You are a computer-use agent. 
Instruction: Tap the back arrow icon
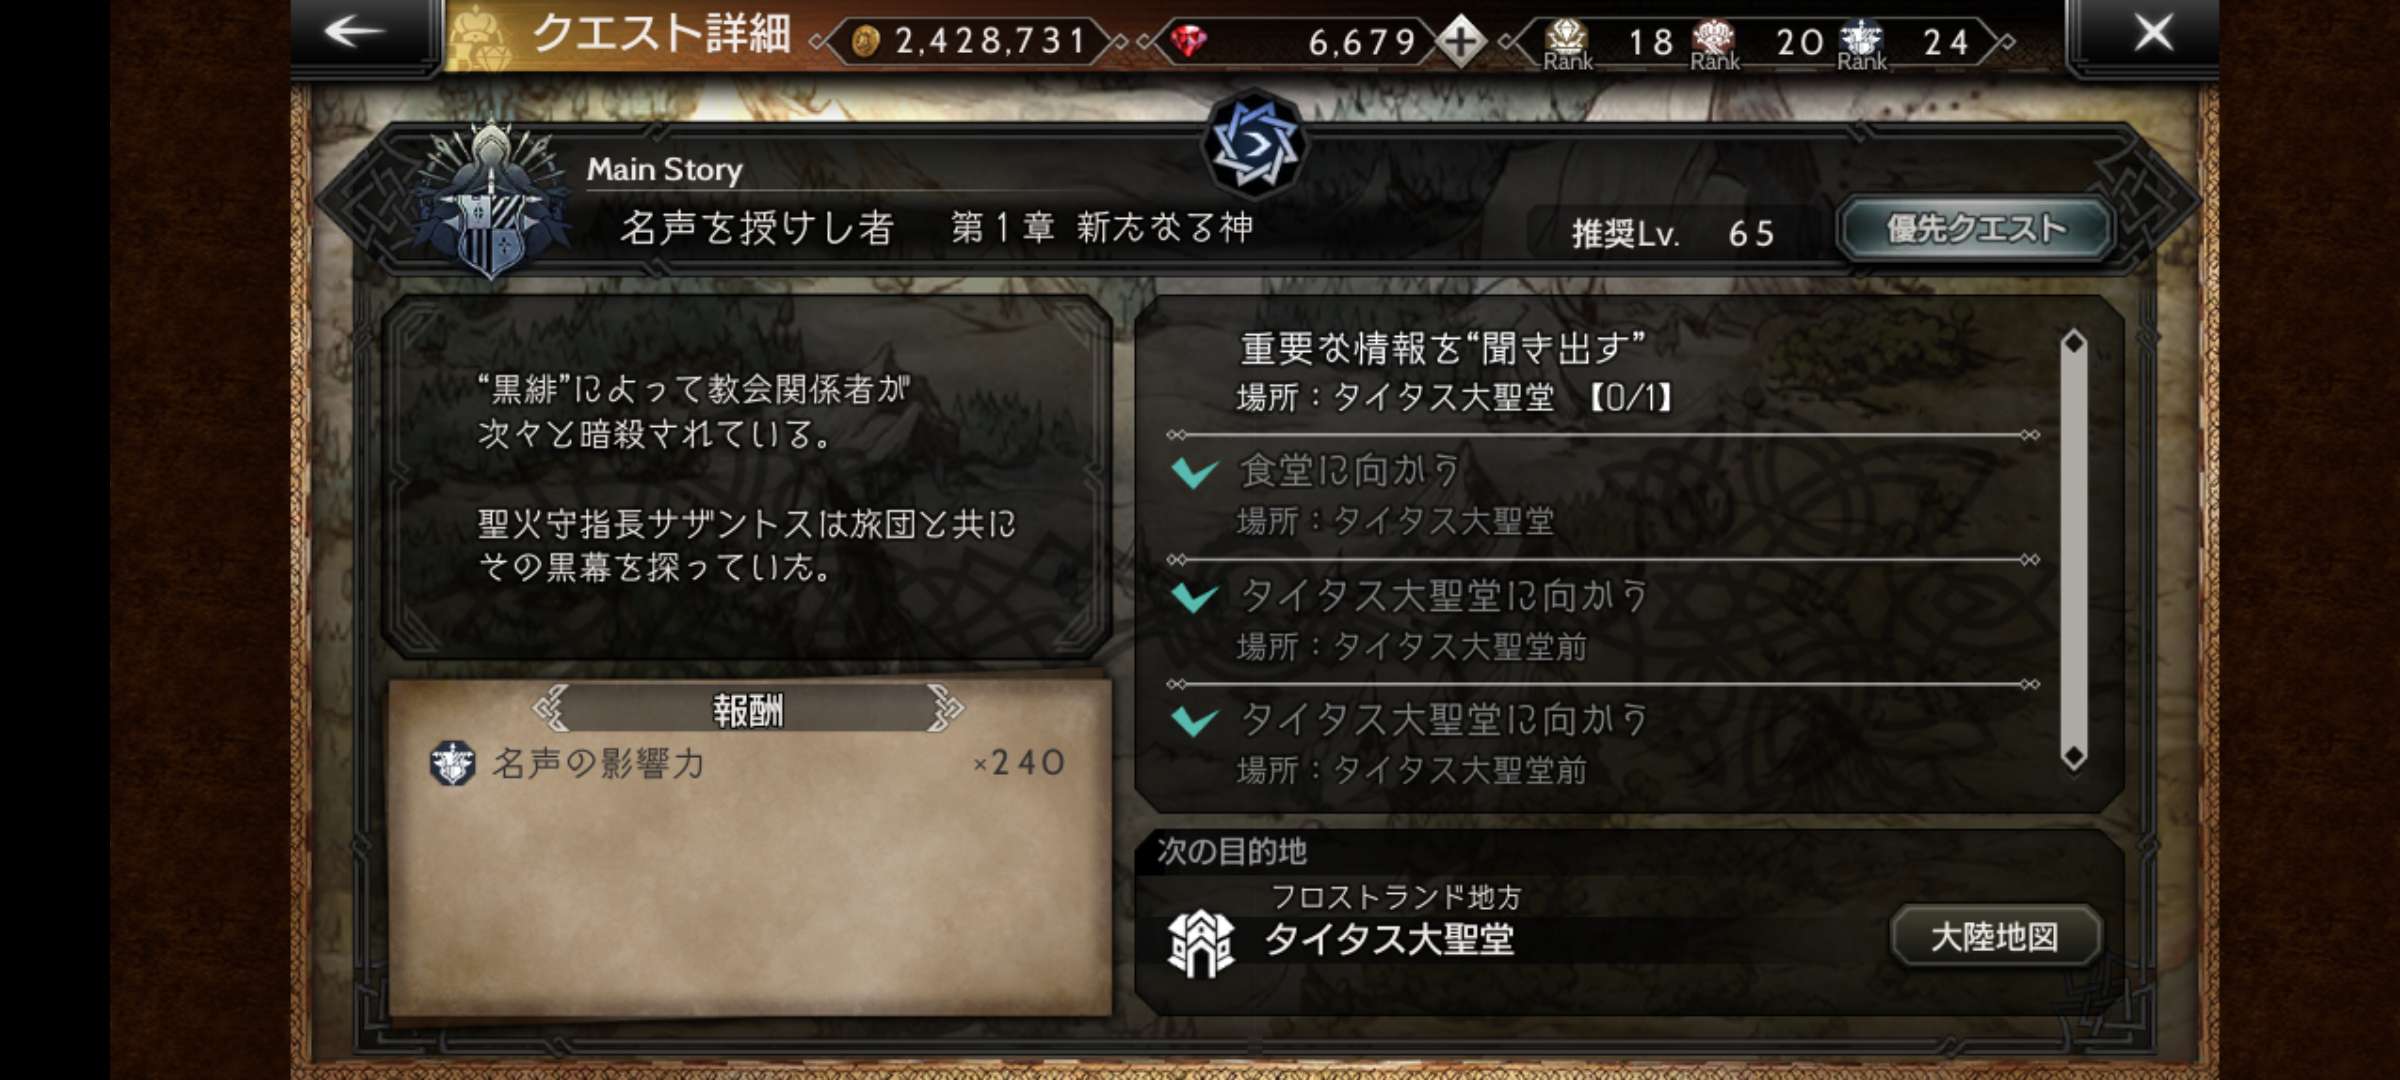355,32
